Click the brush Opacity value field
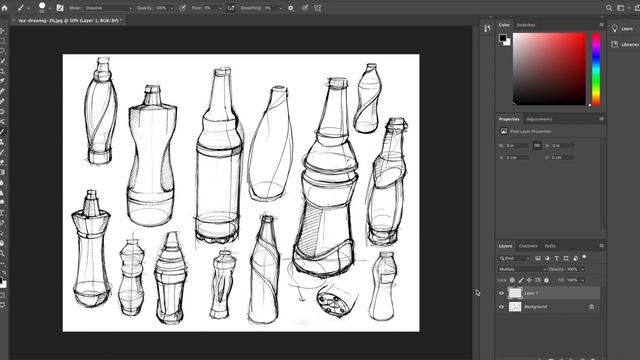Viewport: 640px width, 360px height. pyautogui.click(x=161, y=8)
